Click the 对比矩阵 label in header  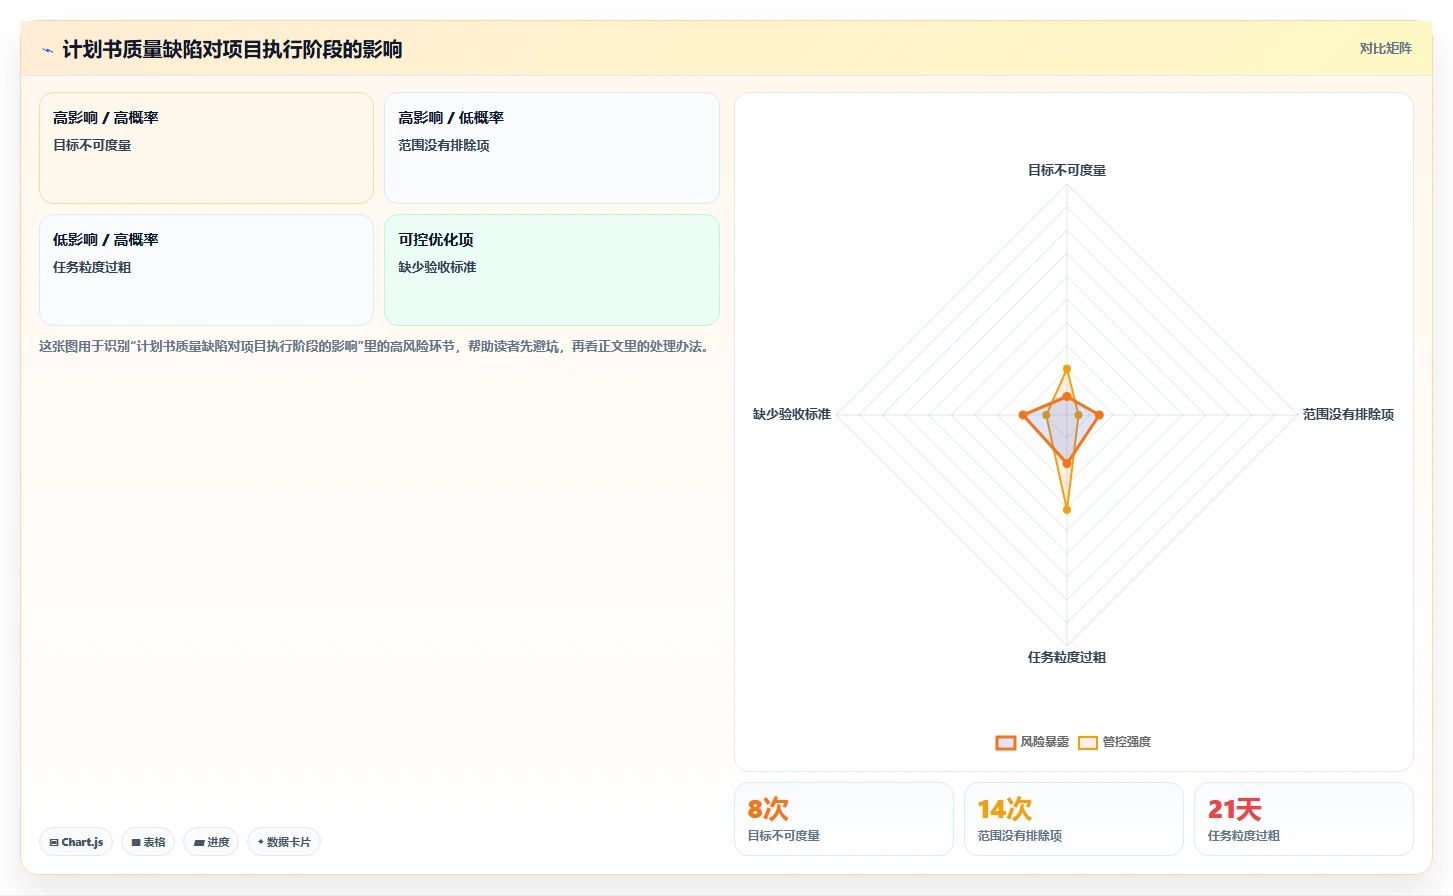coord(1385,48)
